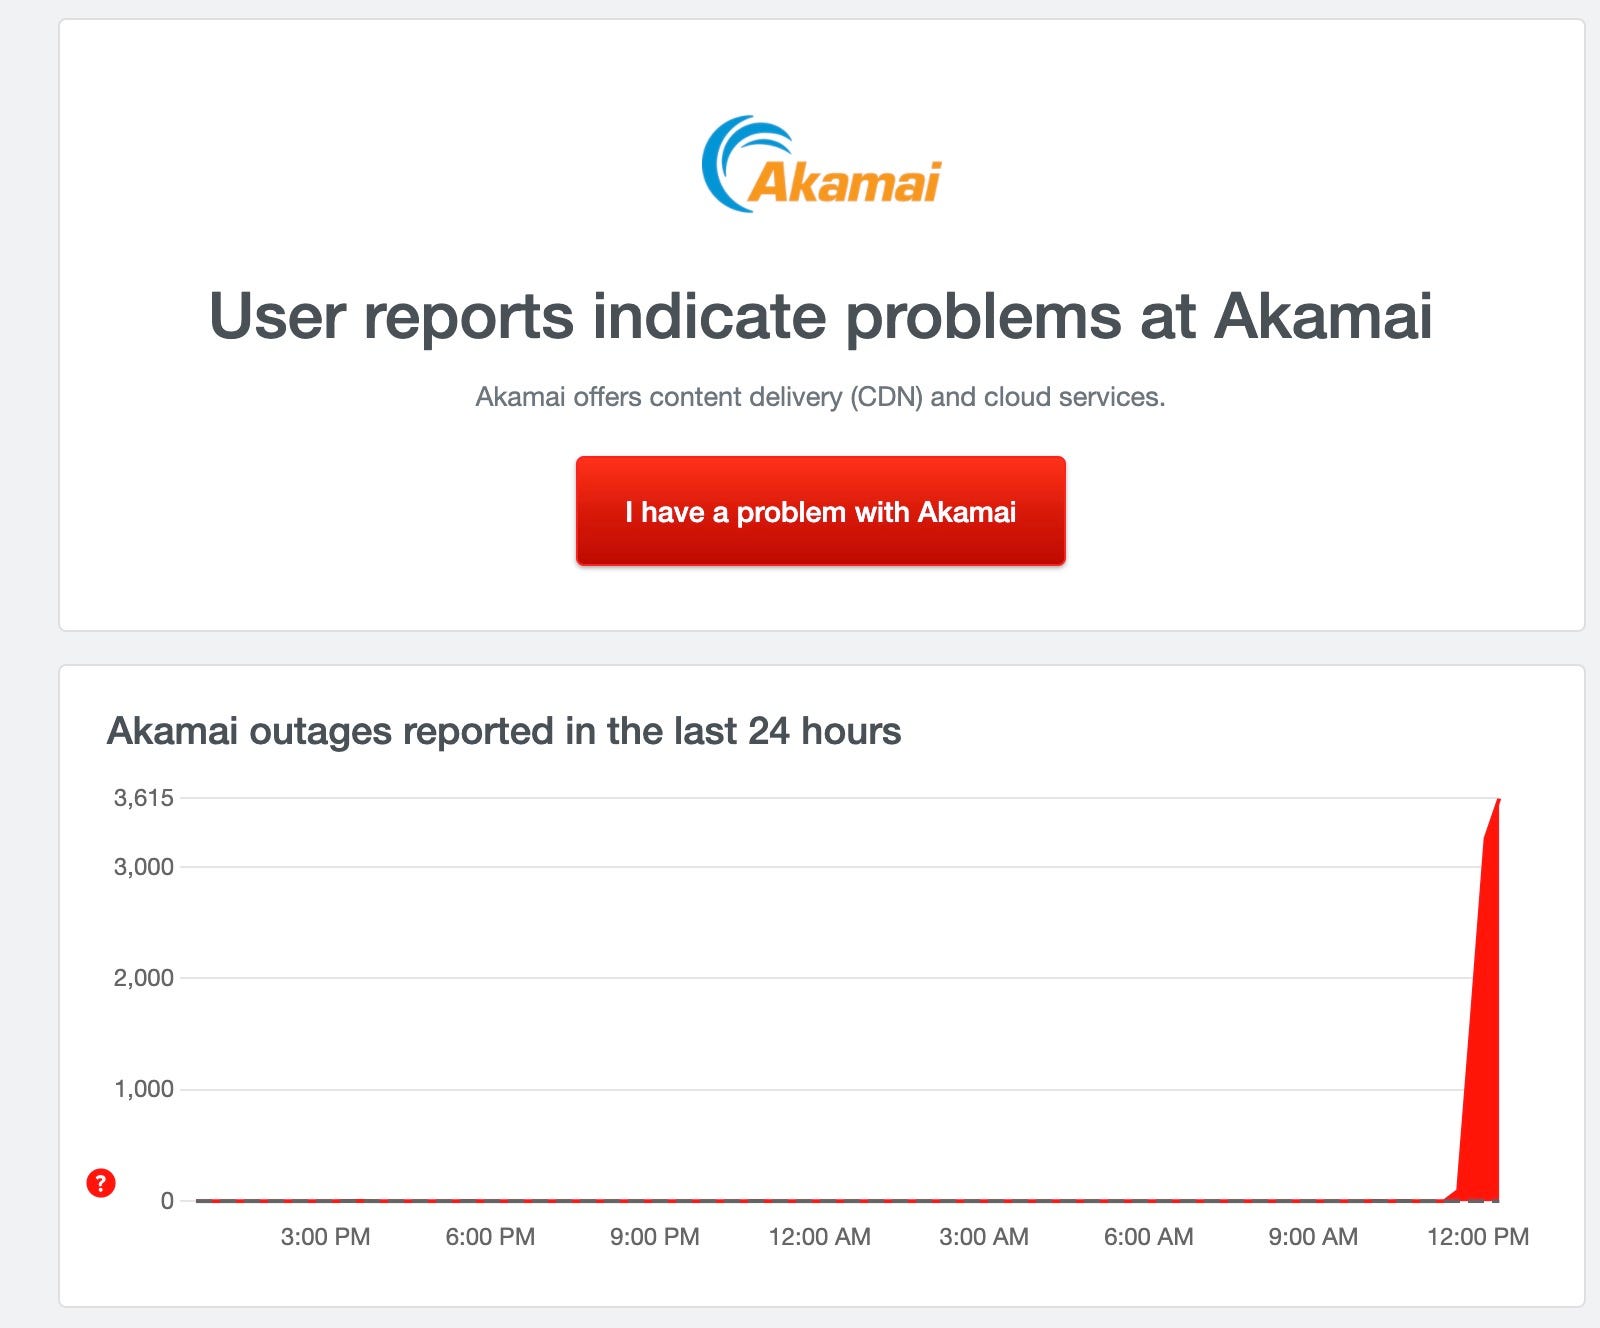Click the 3,000 y-axis label
Image resolution: width=1600 pixels, height=1328 pixels.
click(144, 867)
